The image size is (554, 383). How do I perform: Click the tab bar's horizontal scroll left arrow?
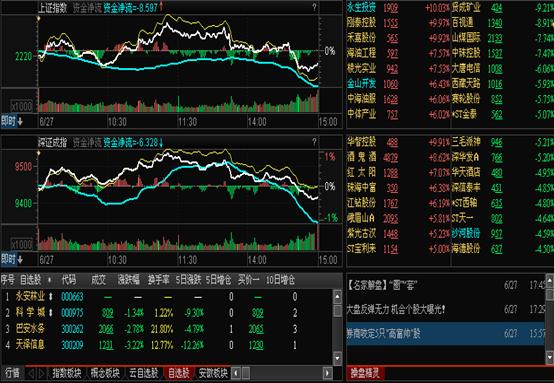236,373
